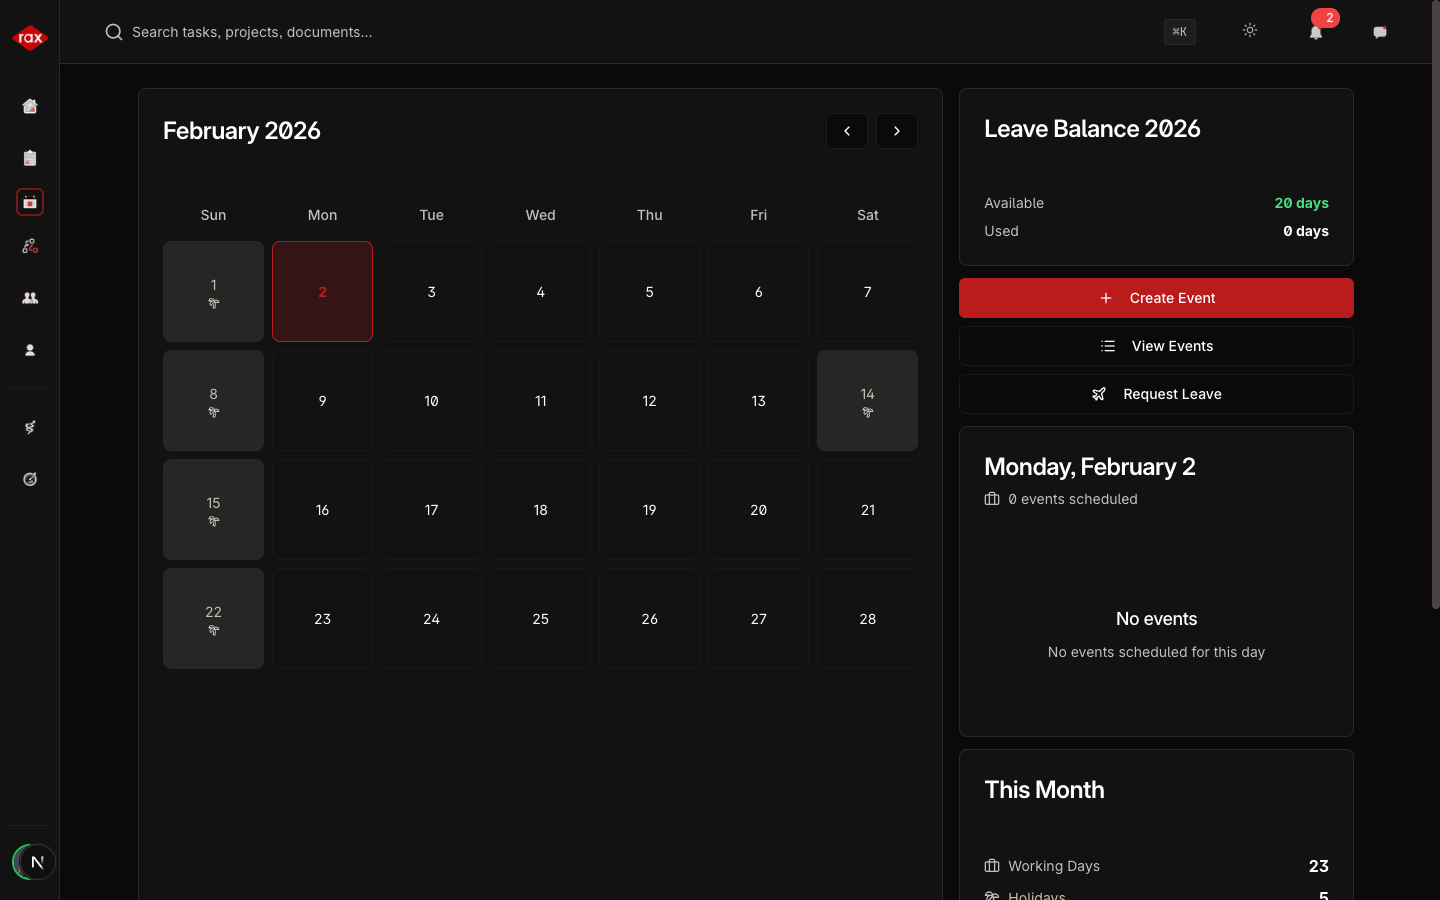Image resolution: width=1440 pixels, height=900 pixels.
Task: Click the Create Event button
Action: pos(1156,298)
